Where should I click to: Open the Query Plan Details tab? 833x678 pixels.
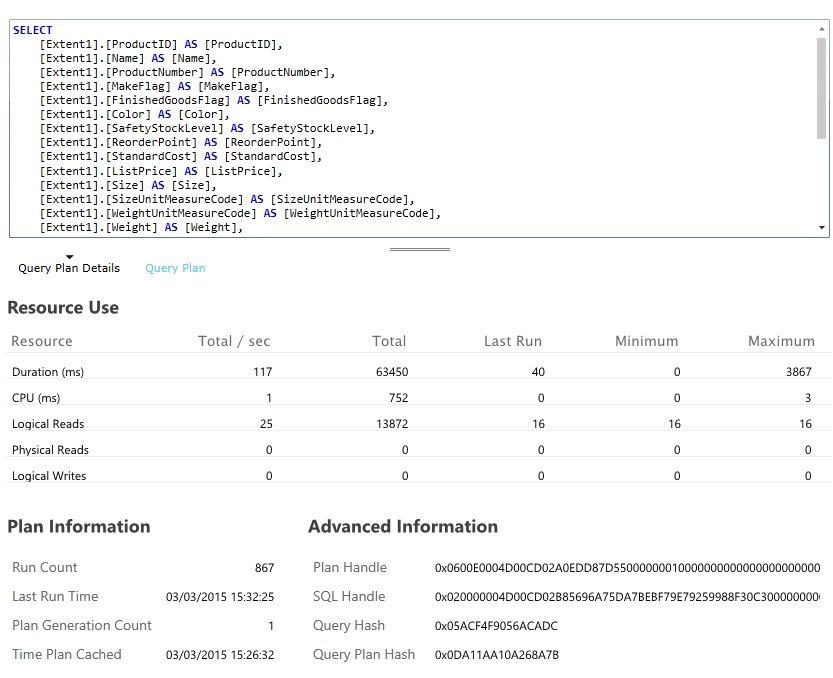coord(69,268)
